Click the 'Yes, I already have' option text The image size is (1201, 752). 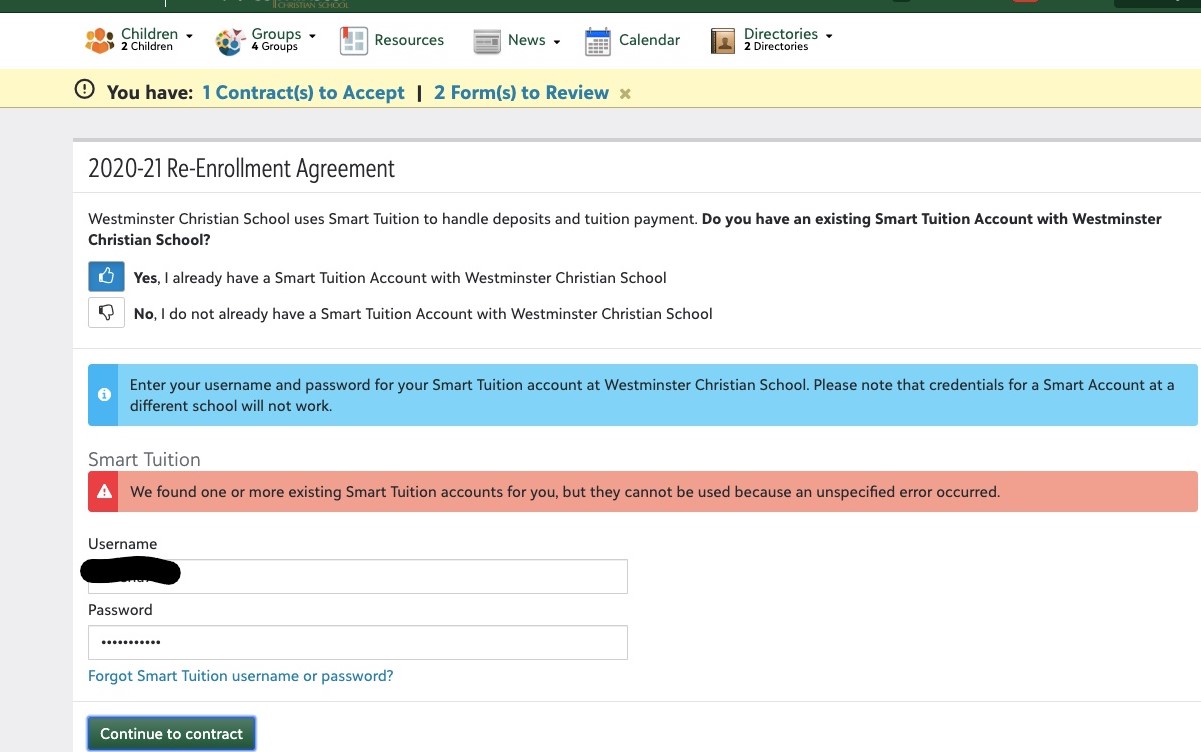(x=400, y=278)
